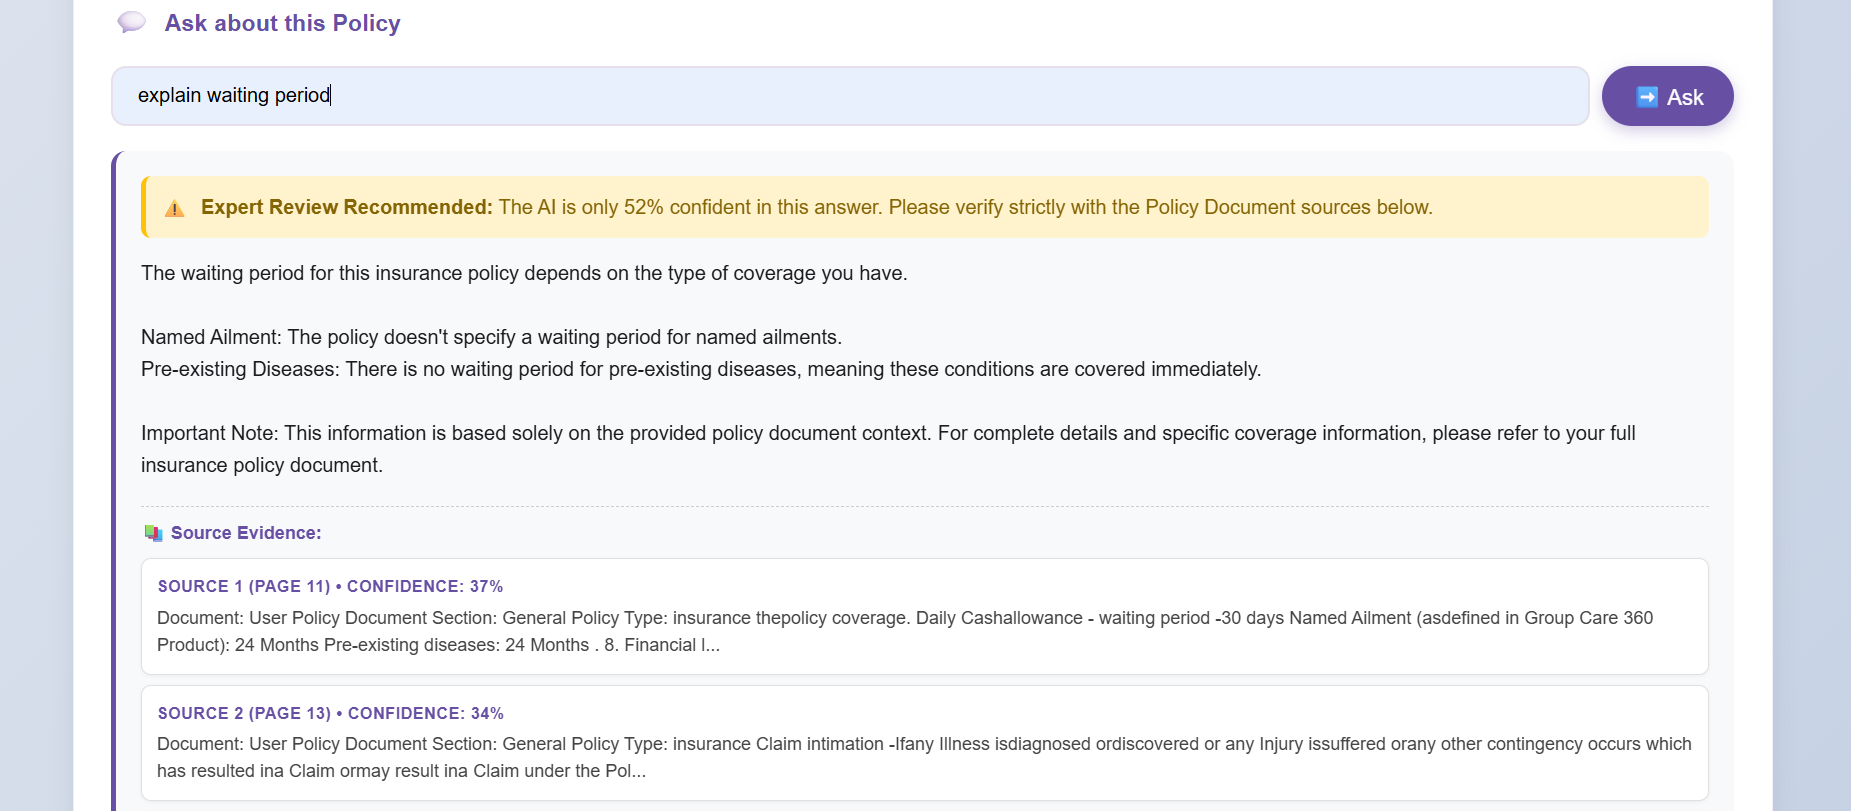The width and height of the screenshot is (1851, 811).
Task: Click the Ask button
Action: point(1667,96)
